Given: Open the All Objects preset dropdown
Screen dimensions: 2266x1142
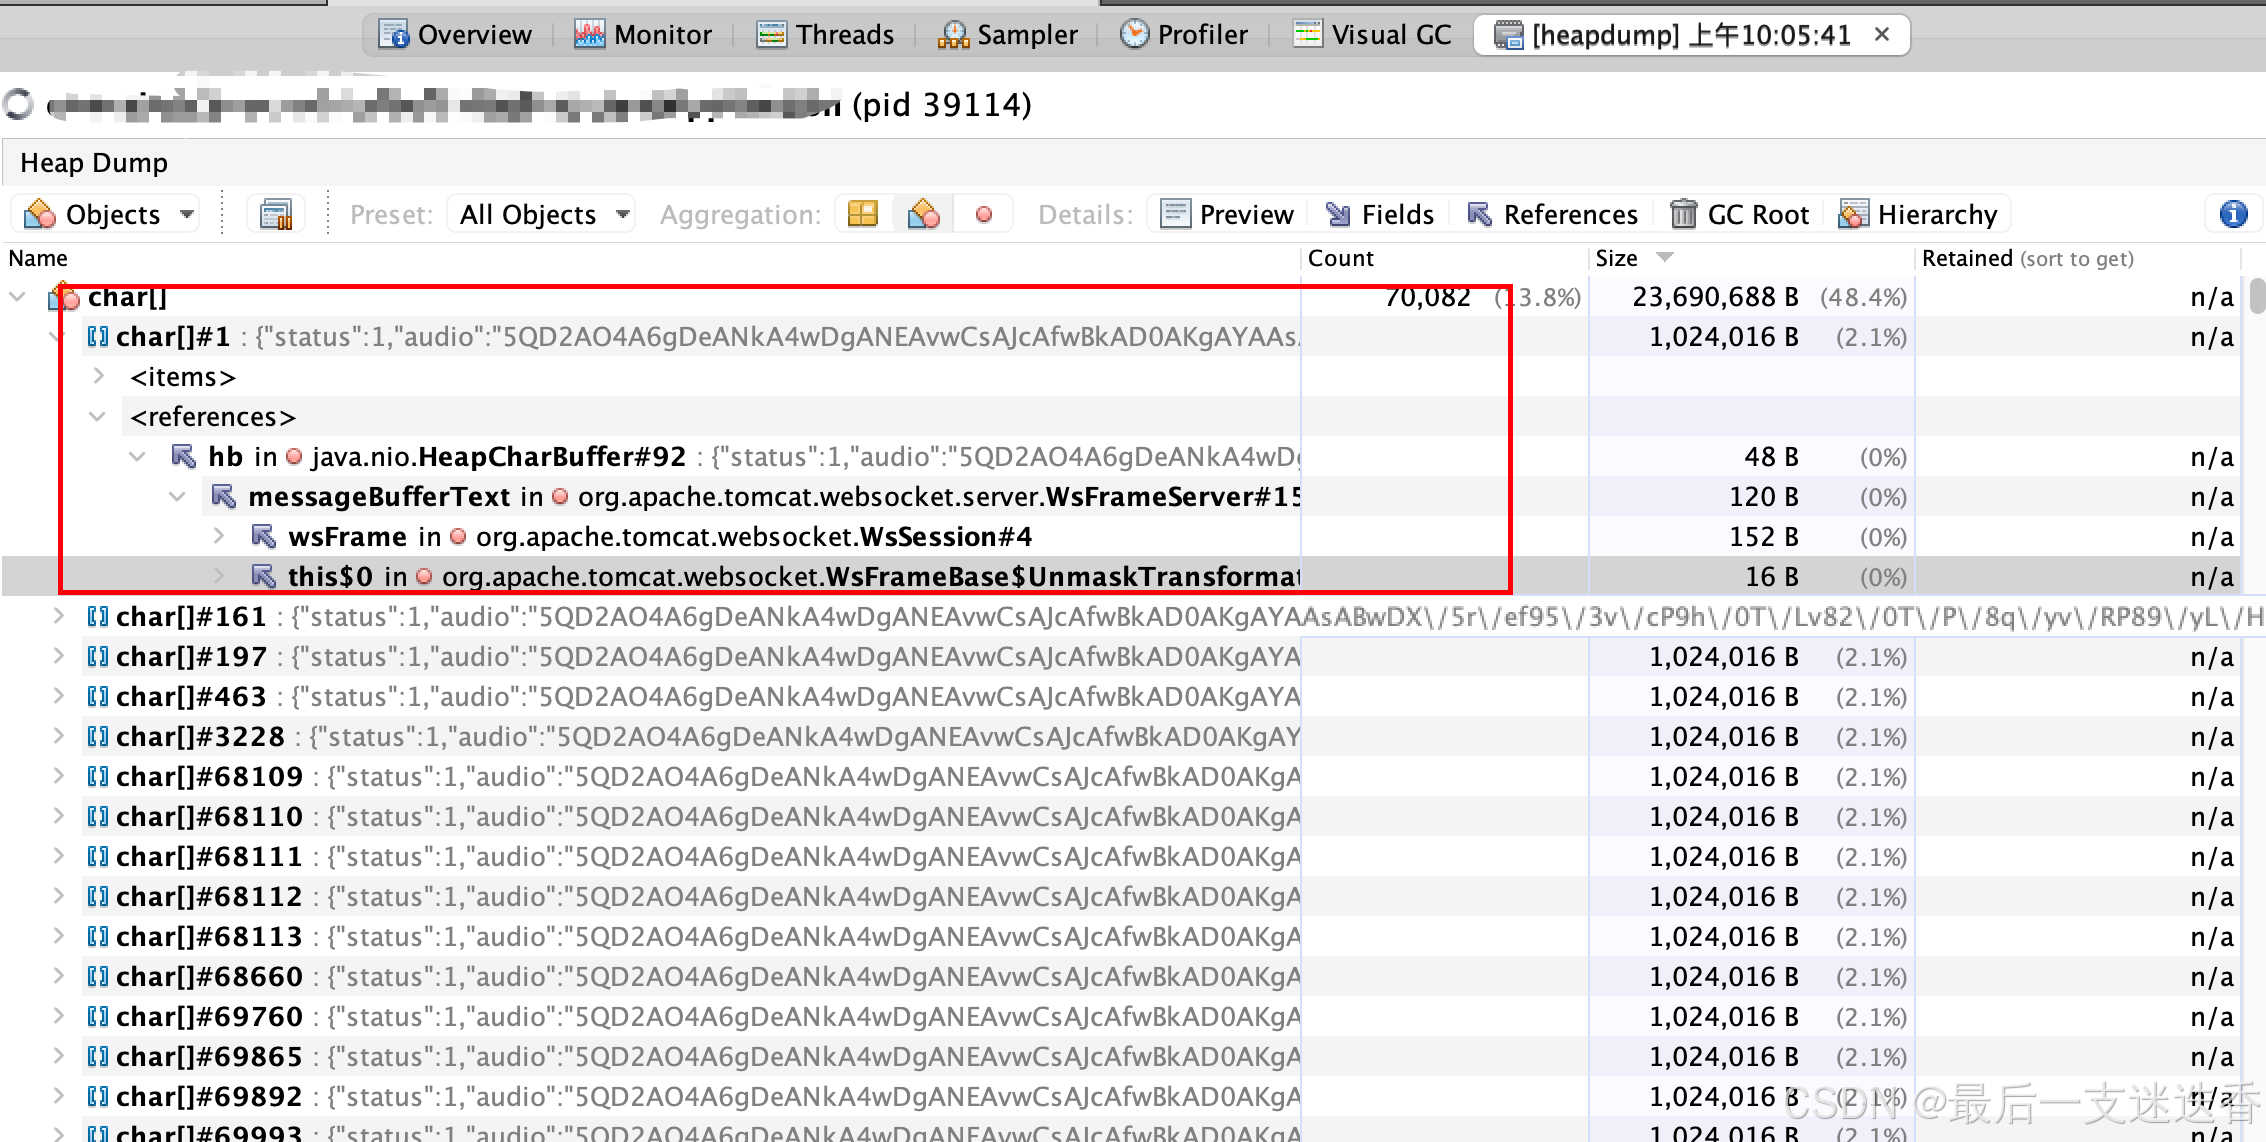Looking at the screenshot, I should (x=543, y=214).
